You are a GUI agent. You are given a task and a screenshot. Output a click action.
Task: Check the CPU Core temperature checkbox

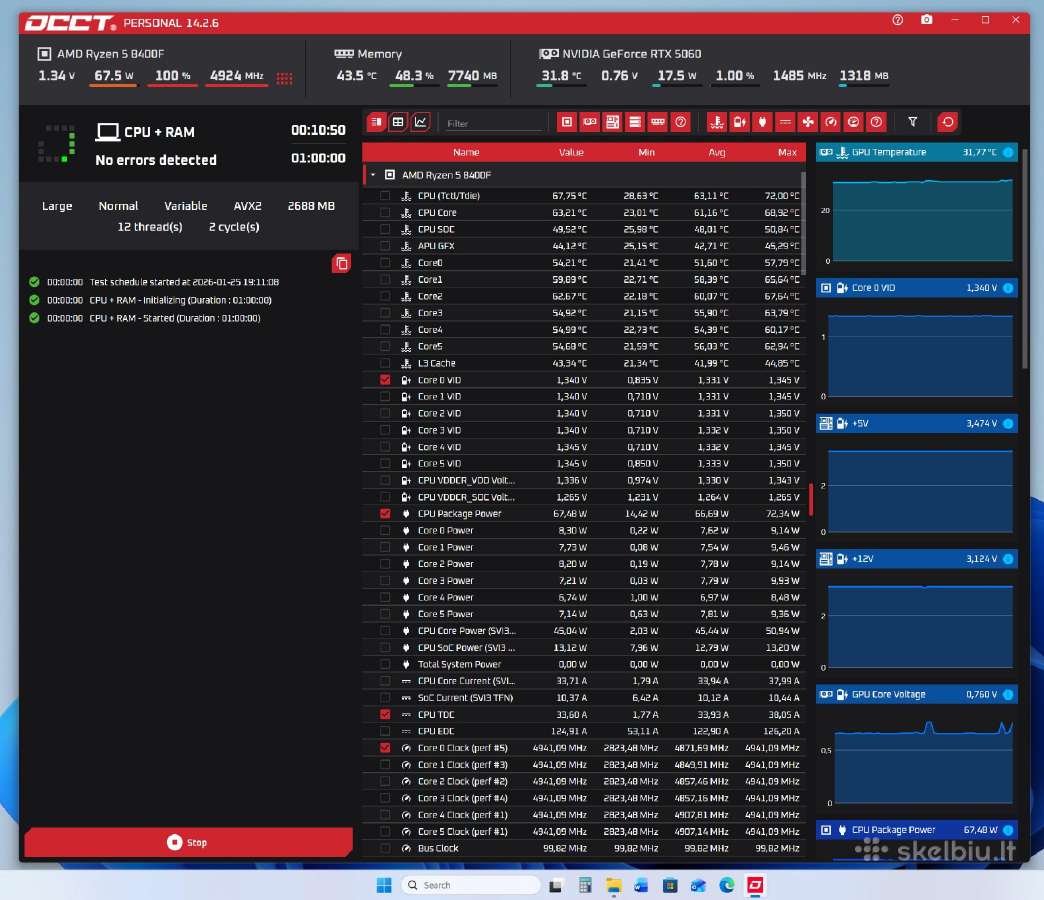click(385, 212)
